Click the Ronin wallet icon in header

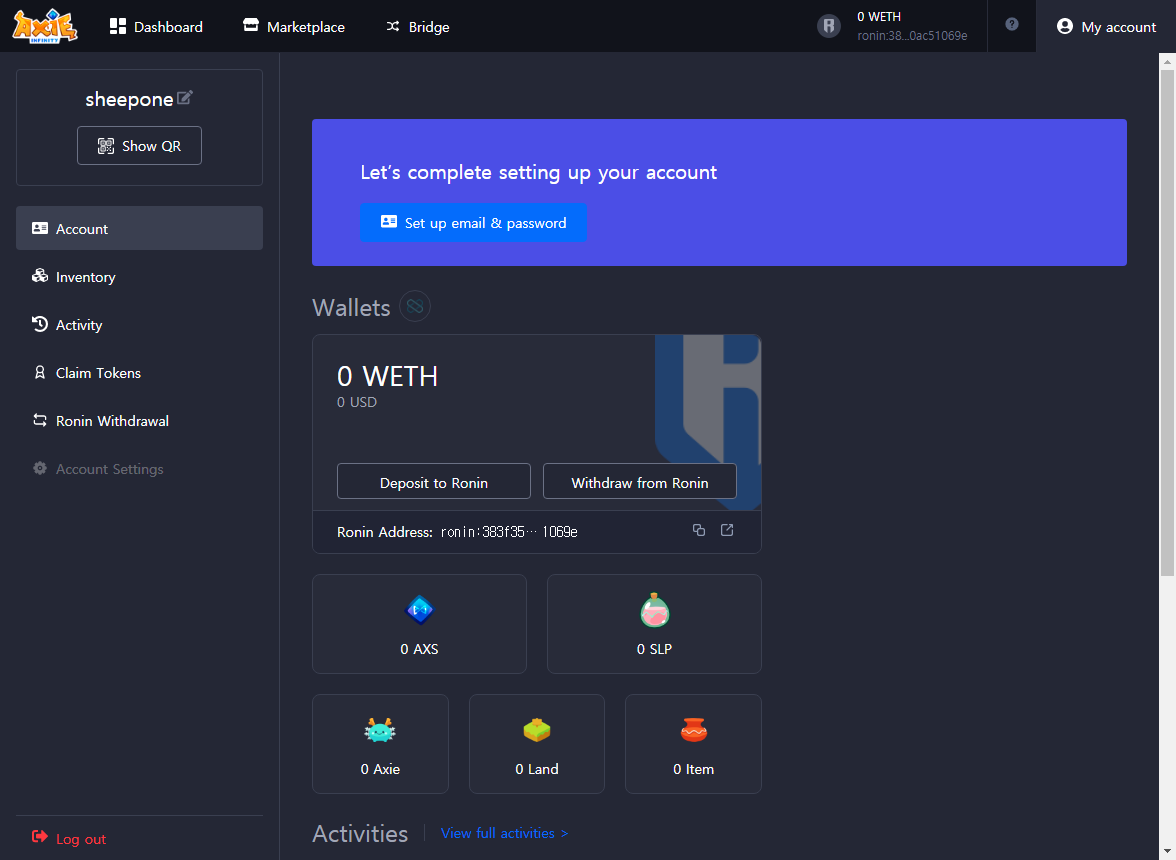point(829,26)
